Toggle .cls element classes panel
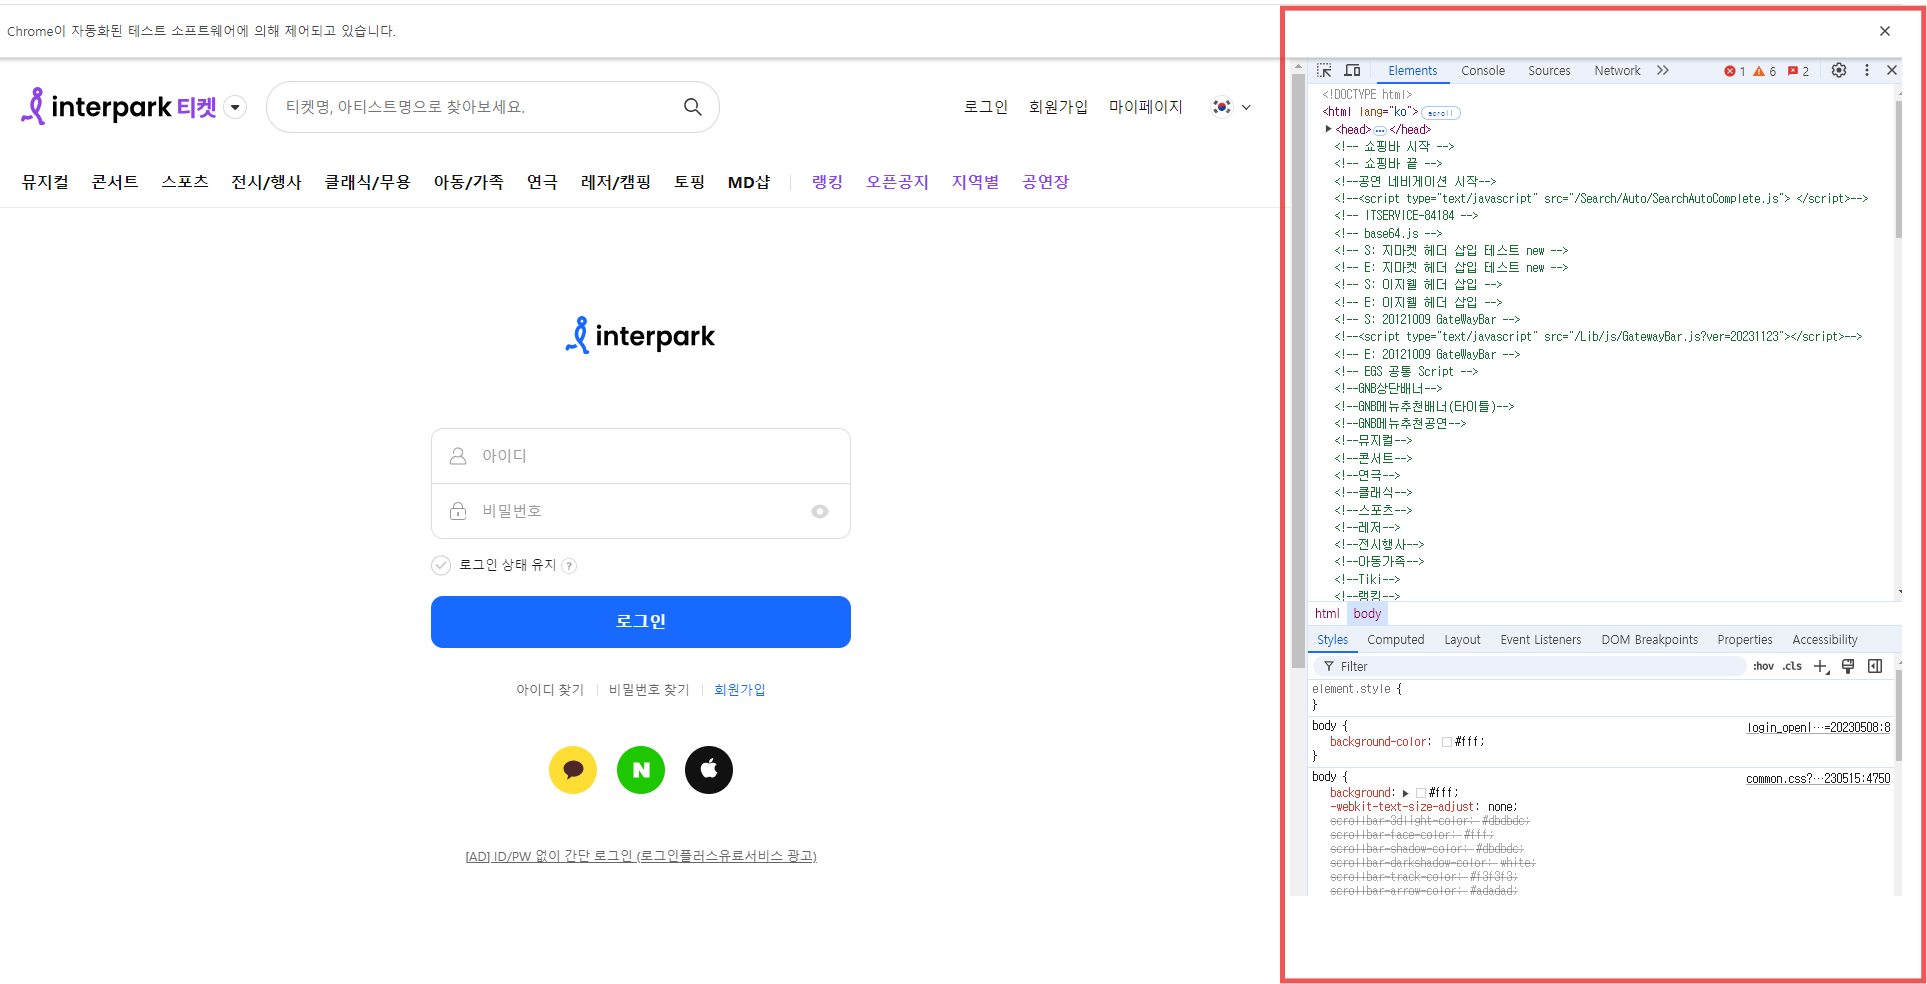The width and height of the screenshot is (1927, 984). point(1792,666)
